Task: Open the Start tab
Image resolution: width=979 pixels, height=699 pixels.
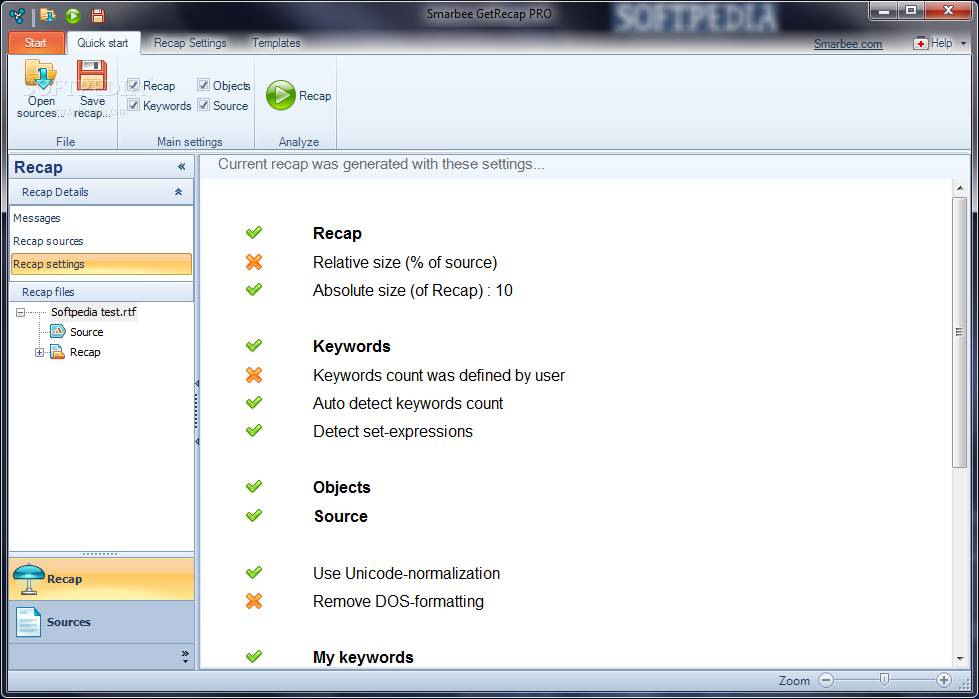Action: (36, 43)
